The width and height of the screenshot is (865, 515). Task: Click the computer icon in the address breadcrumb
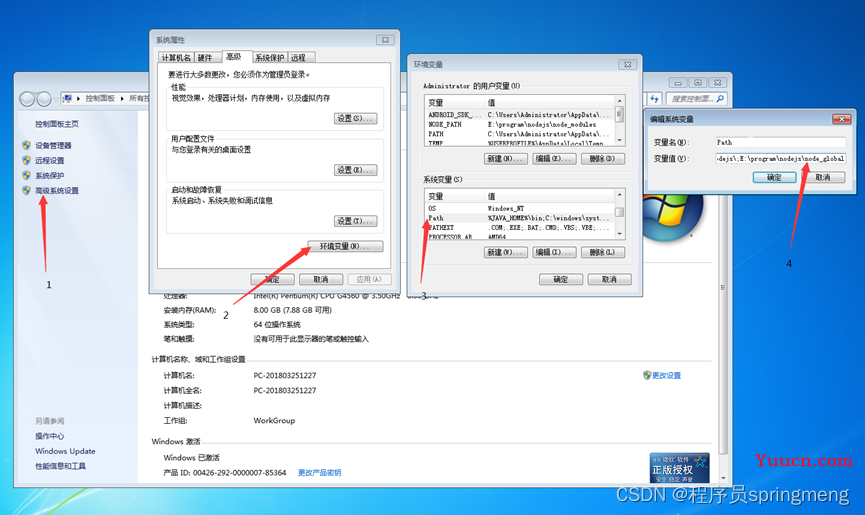pos(67,98)
